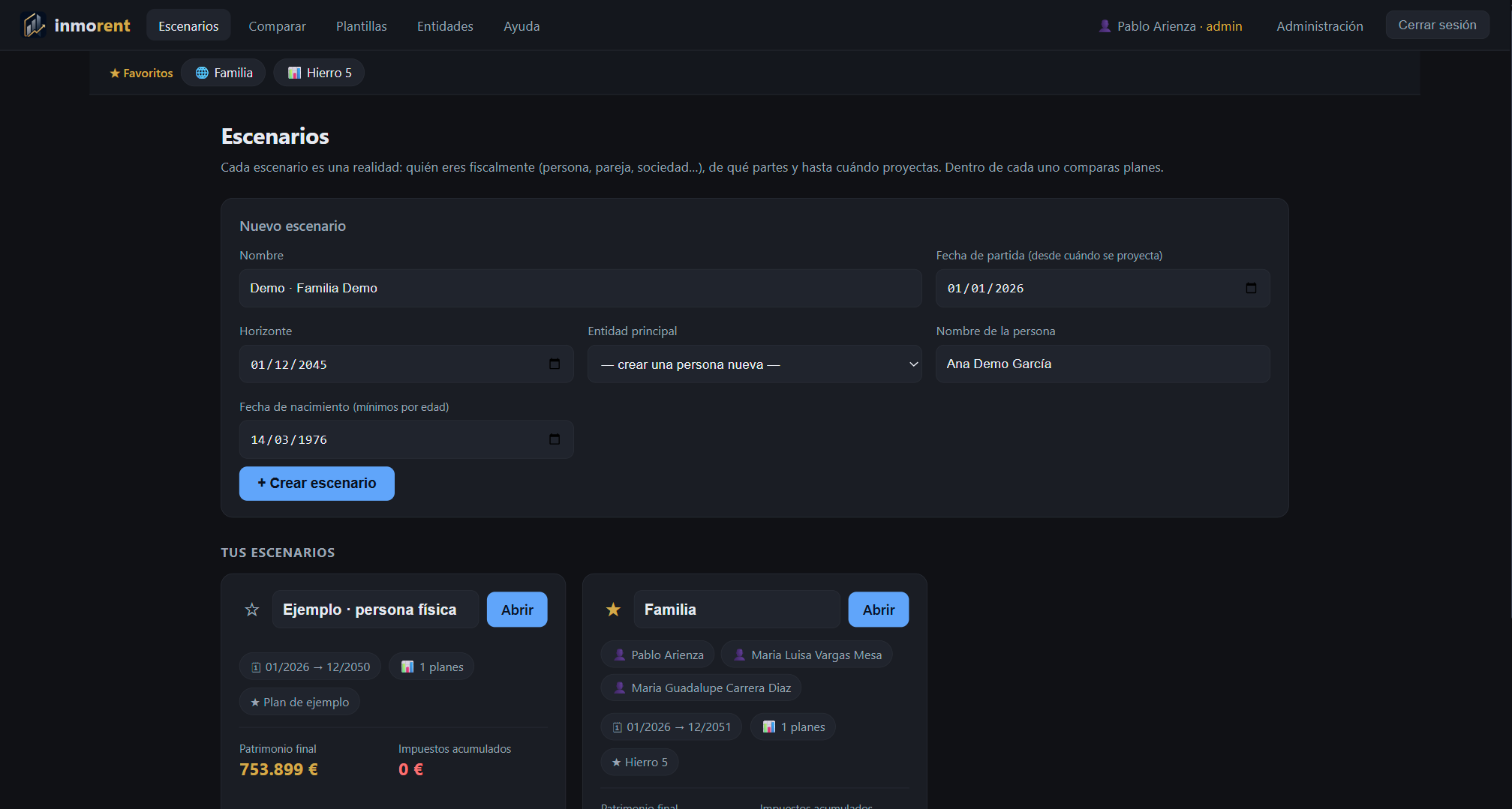Viewport: 1512px width, 809px height.
Task: Click the 01/2026 → 12/2050 date chip
Action: [x=310, y=667]
